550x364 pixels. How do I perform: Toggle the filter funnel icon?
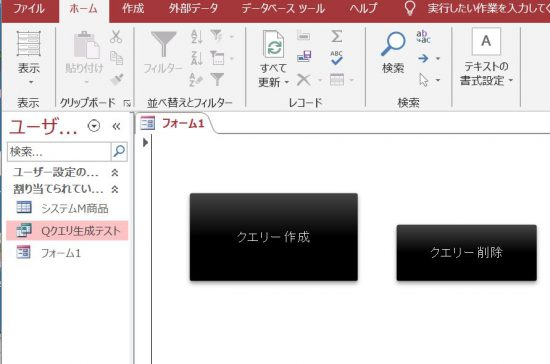217,80
